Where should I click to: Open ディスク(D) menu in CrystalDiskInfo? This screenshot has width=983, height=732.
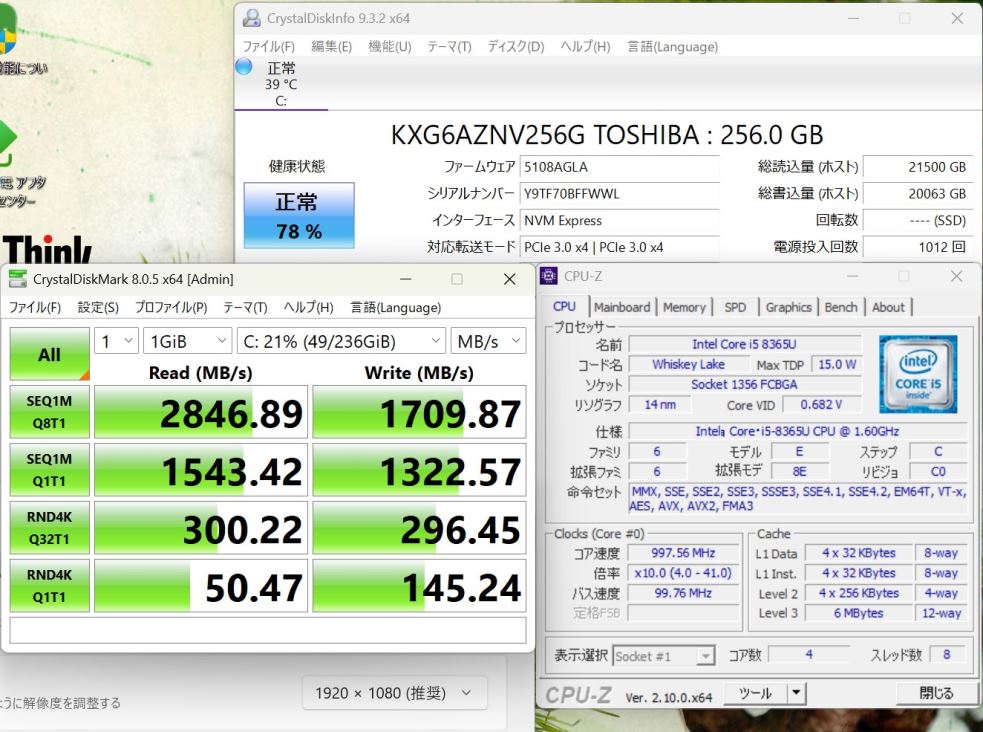coord(515,46)
